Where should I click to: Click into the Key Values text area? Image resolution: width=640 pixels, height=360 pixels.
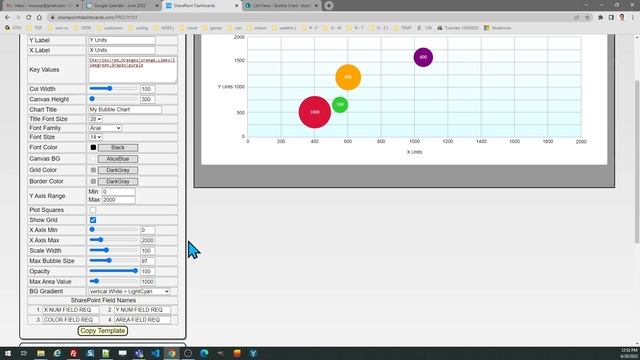(133, 69)
